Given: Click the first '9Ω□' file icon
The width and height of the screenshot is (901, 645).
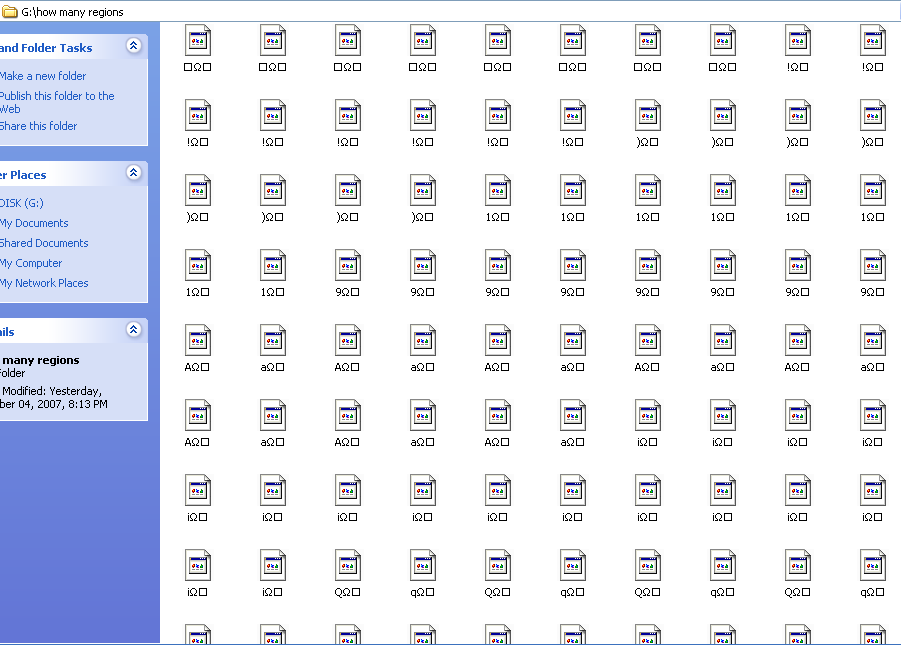Looking at the screenshot, I should 347,266.
